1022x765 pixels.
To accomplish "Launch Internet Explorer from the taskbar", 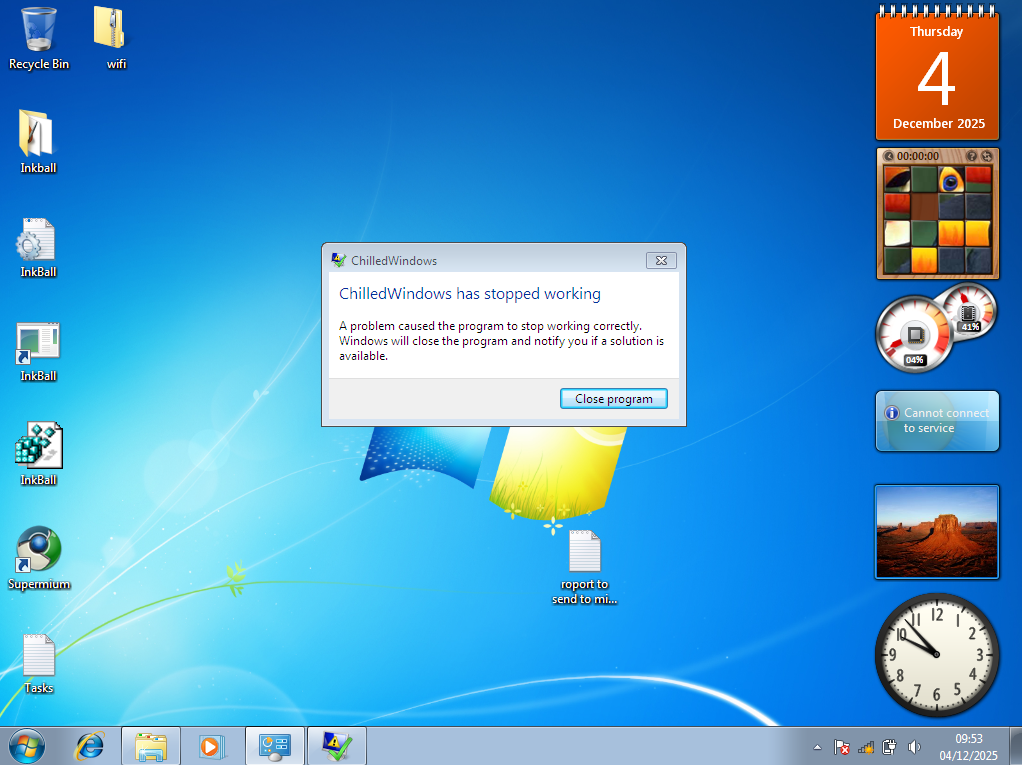I will (90, 746).
